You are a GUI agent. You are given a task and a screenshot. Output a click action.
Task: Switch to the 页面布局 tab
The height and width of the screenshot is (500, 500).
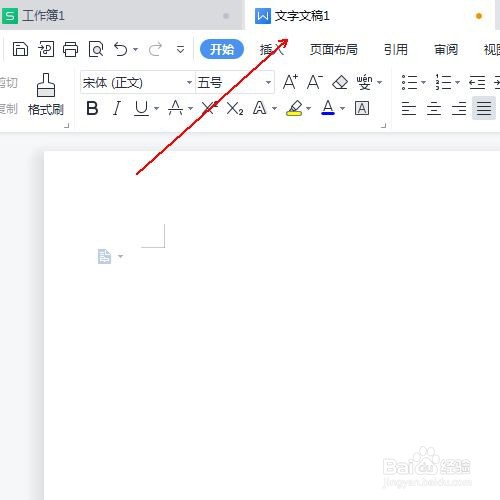pos(334,50)
